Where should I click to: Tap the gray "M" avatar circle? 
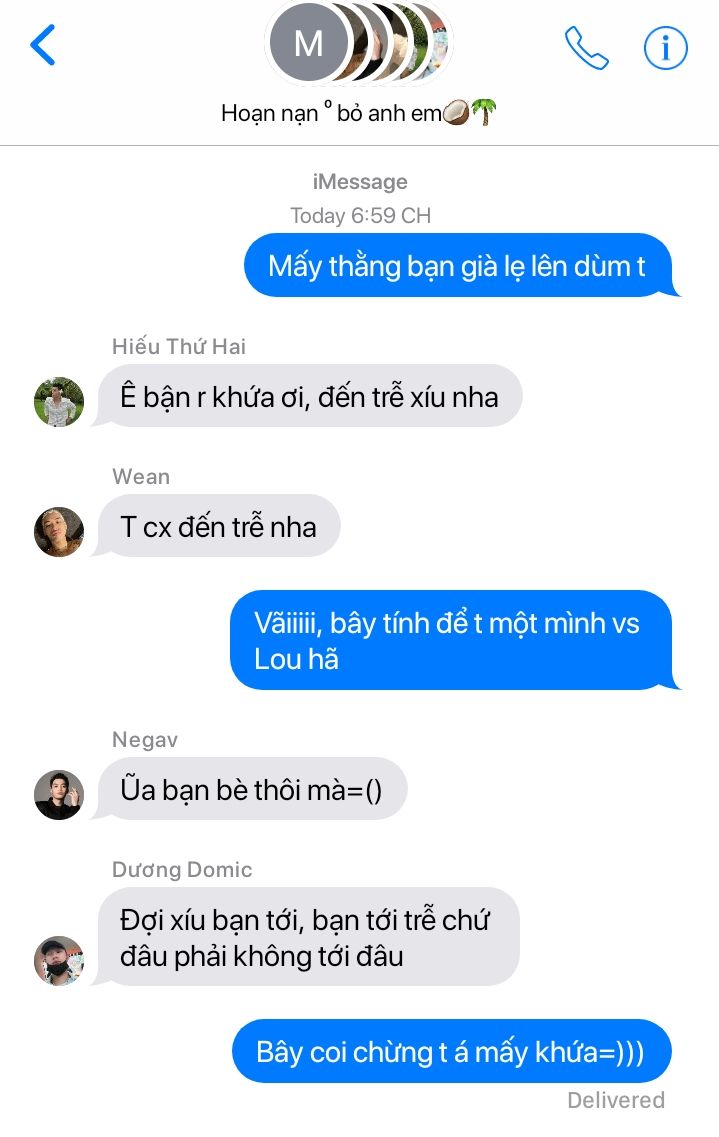click(x=309, y=44)
